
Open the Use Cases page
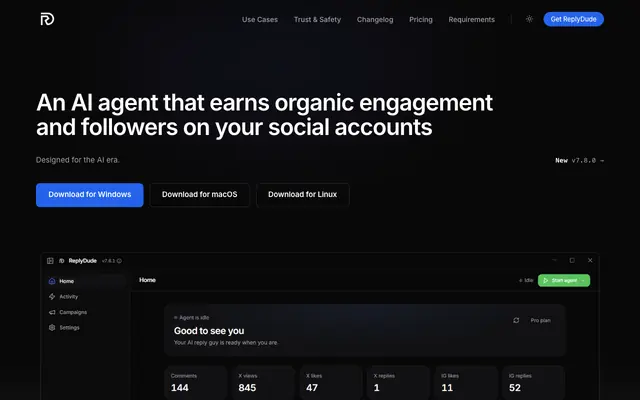tap(260, 20)
